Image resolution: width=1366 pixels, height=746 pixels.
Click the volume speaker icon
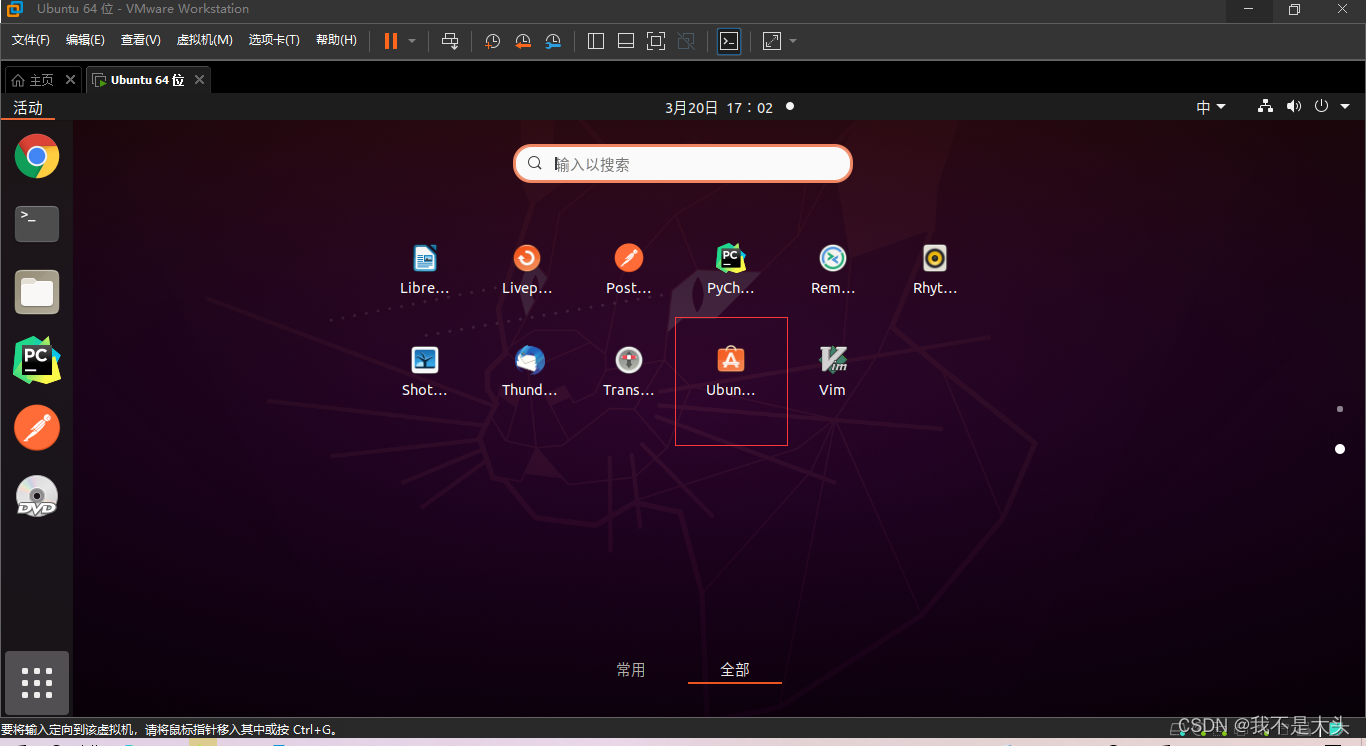(x=1294, y=106)
